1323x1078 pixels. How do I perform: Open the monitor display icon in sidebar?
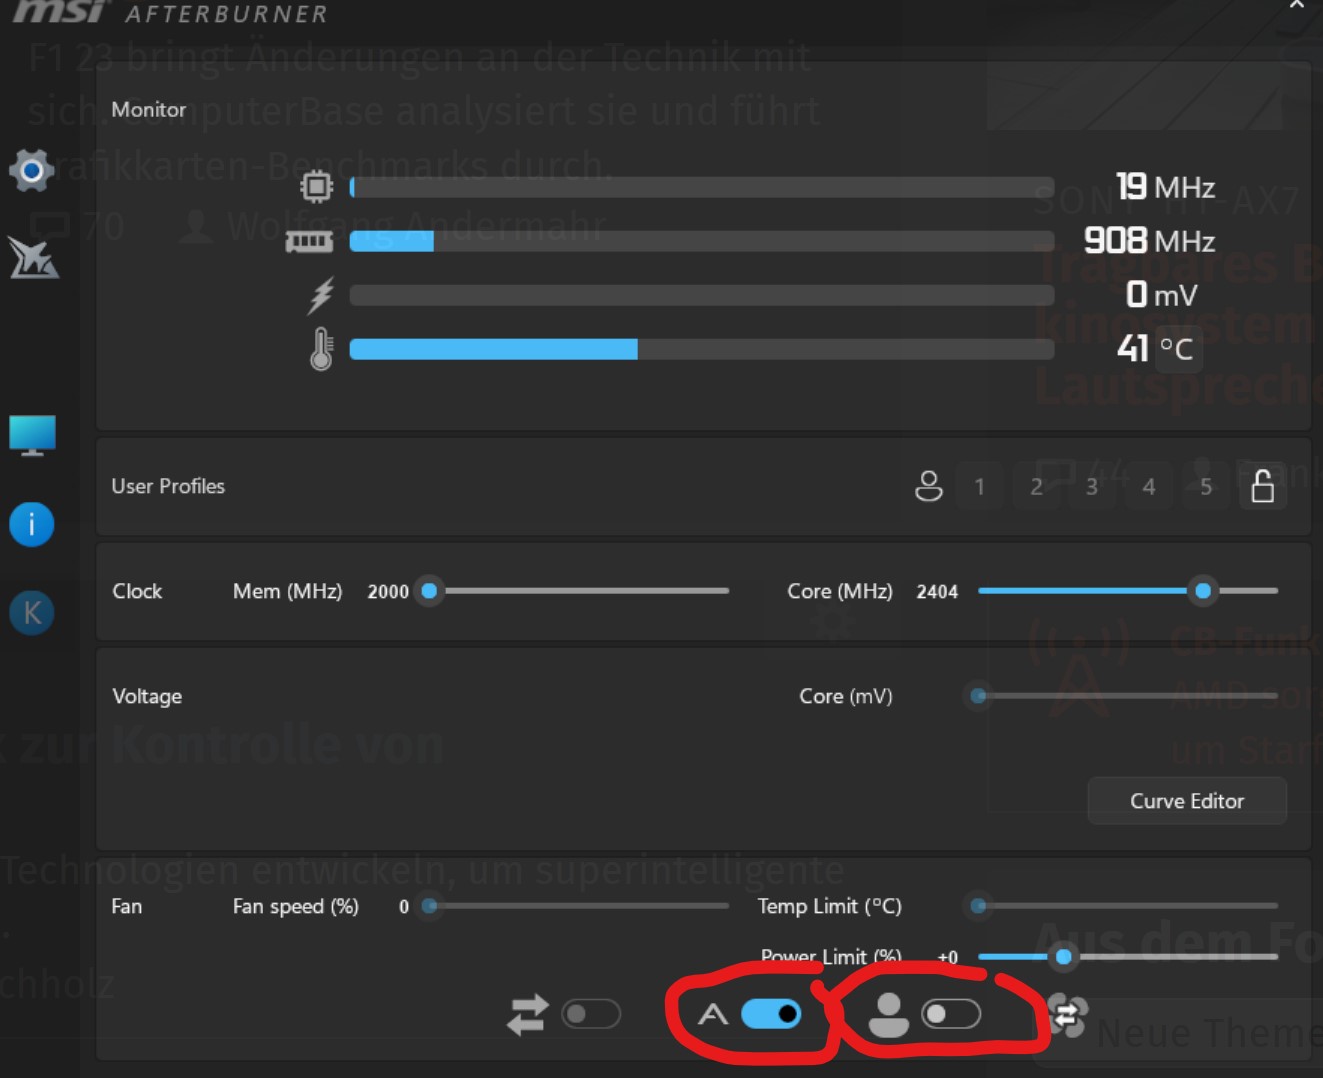(32, 435)
